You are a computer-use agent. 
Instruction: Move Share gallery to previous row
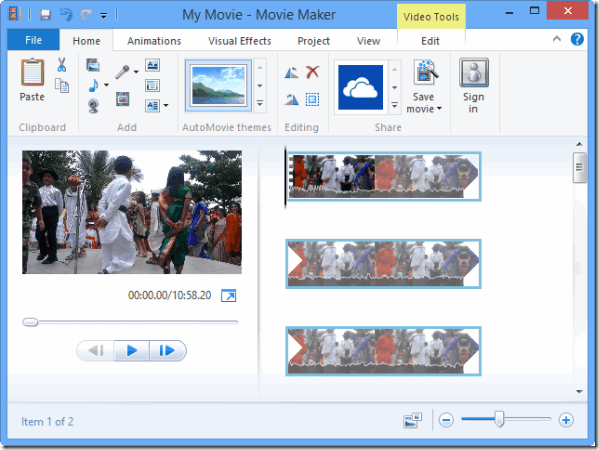point(395,70)
